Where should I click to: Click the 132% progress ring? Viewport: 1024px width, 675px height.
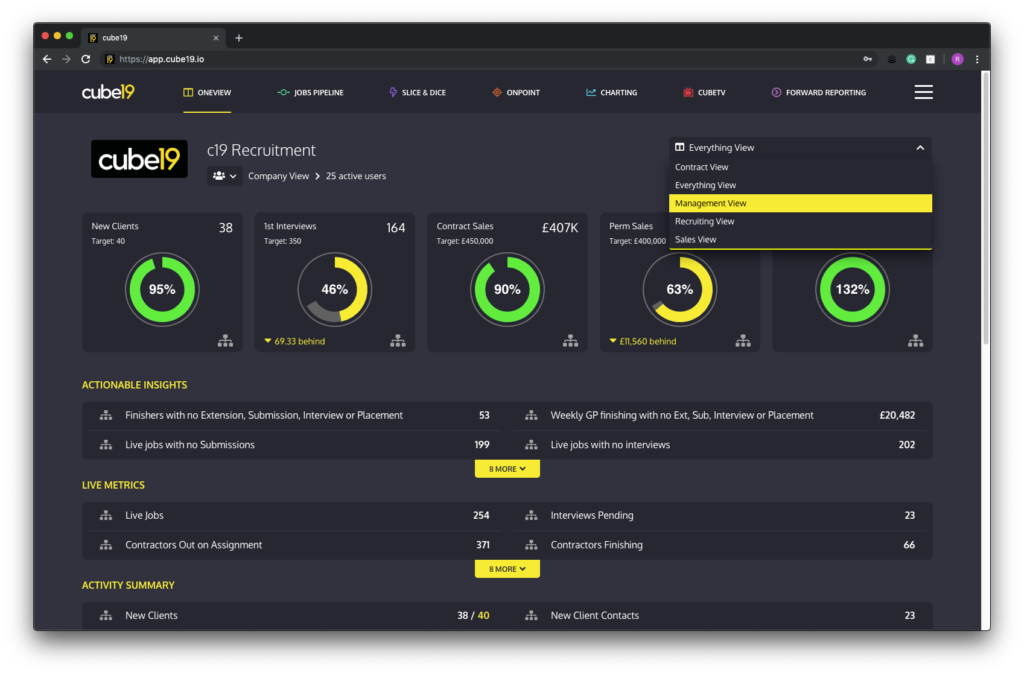[852, 289]
